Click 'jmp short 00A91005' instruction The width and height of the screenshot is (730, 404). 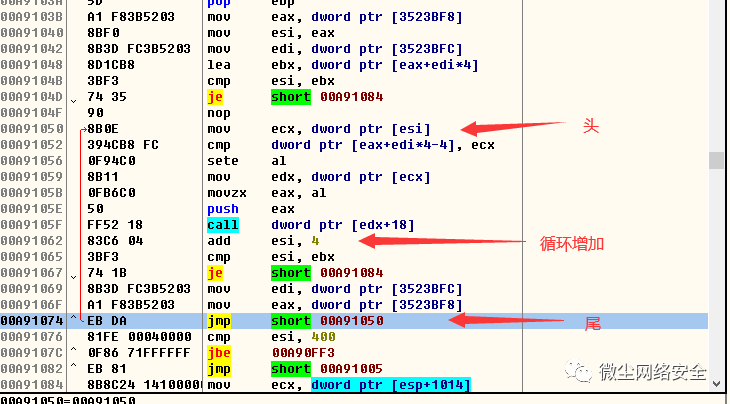[295, 369]
